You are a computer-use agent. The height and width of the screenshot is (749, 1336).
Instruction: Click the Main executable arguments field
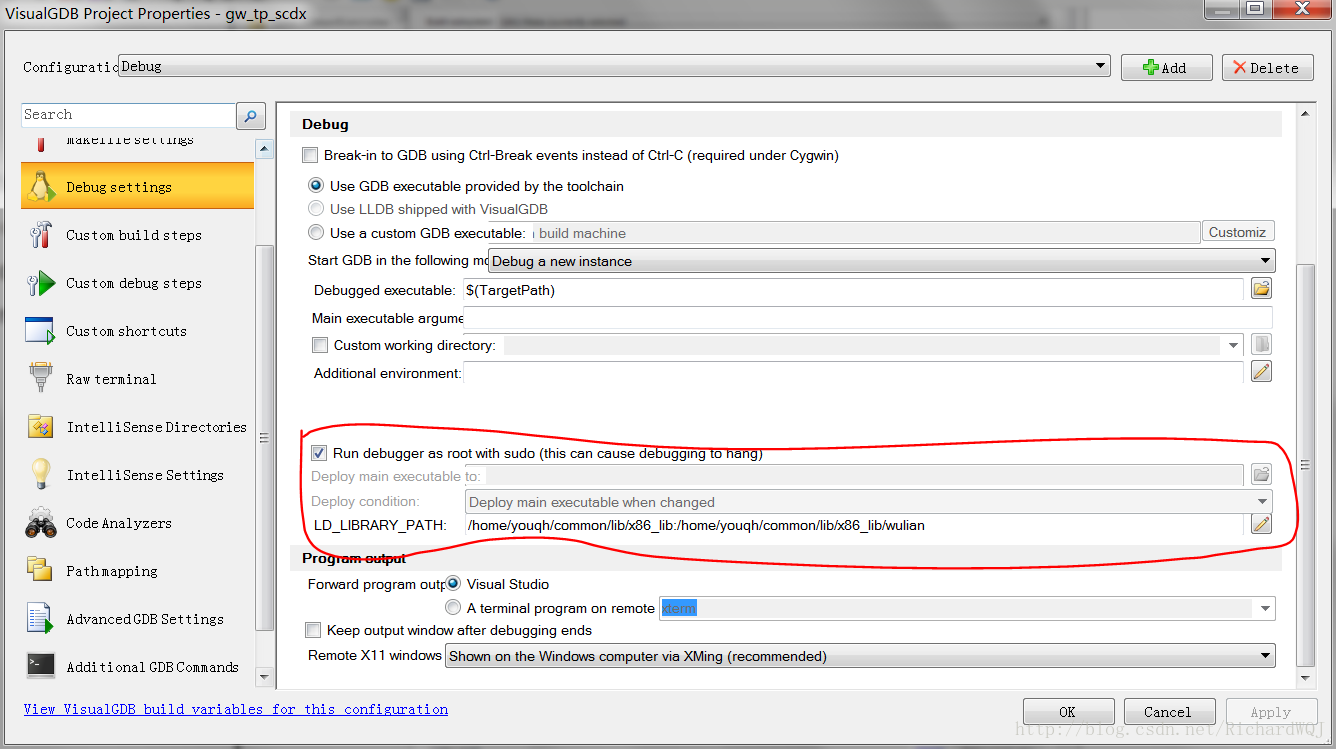(868, 318)
